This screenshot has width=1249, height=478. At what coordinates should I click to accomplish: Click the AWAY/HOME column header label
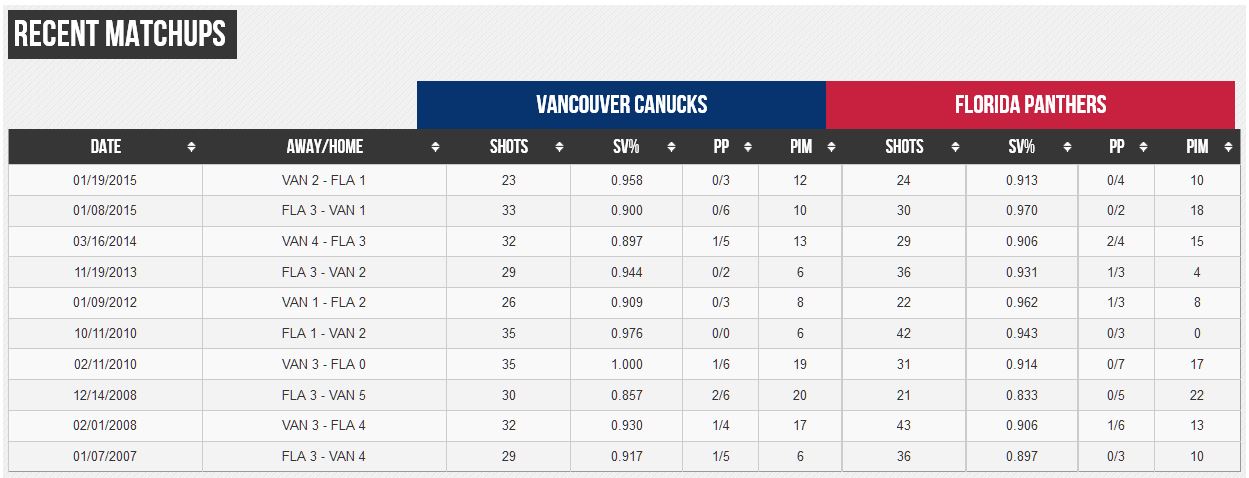324,147
